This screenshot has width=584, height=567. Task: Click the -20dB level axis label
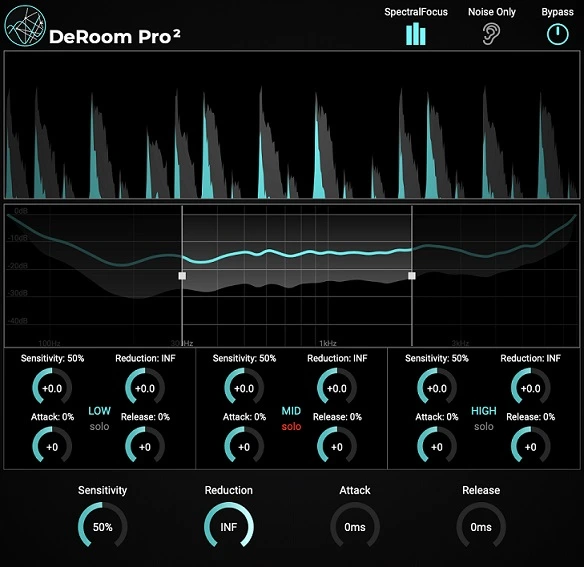click(18, 266)
